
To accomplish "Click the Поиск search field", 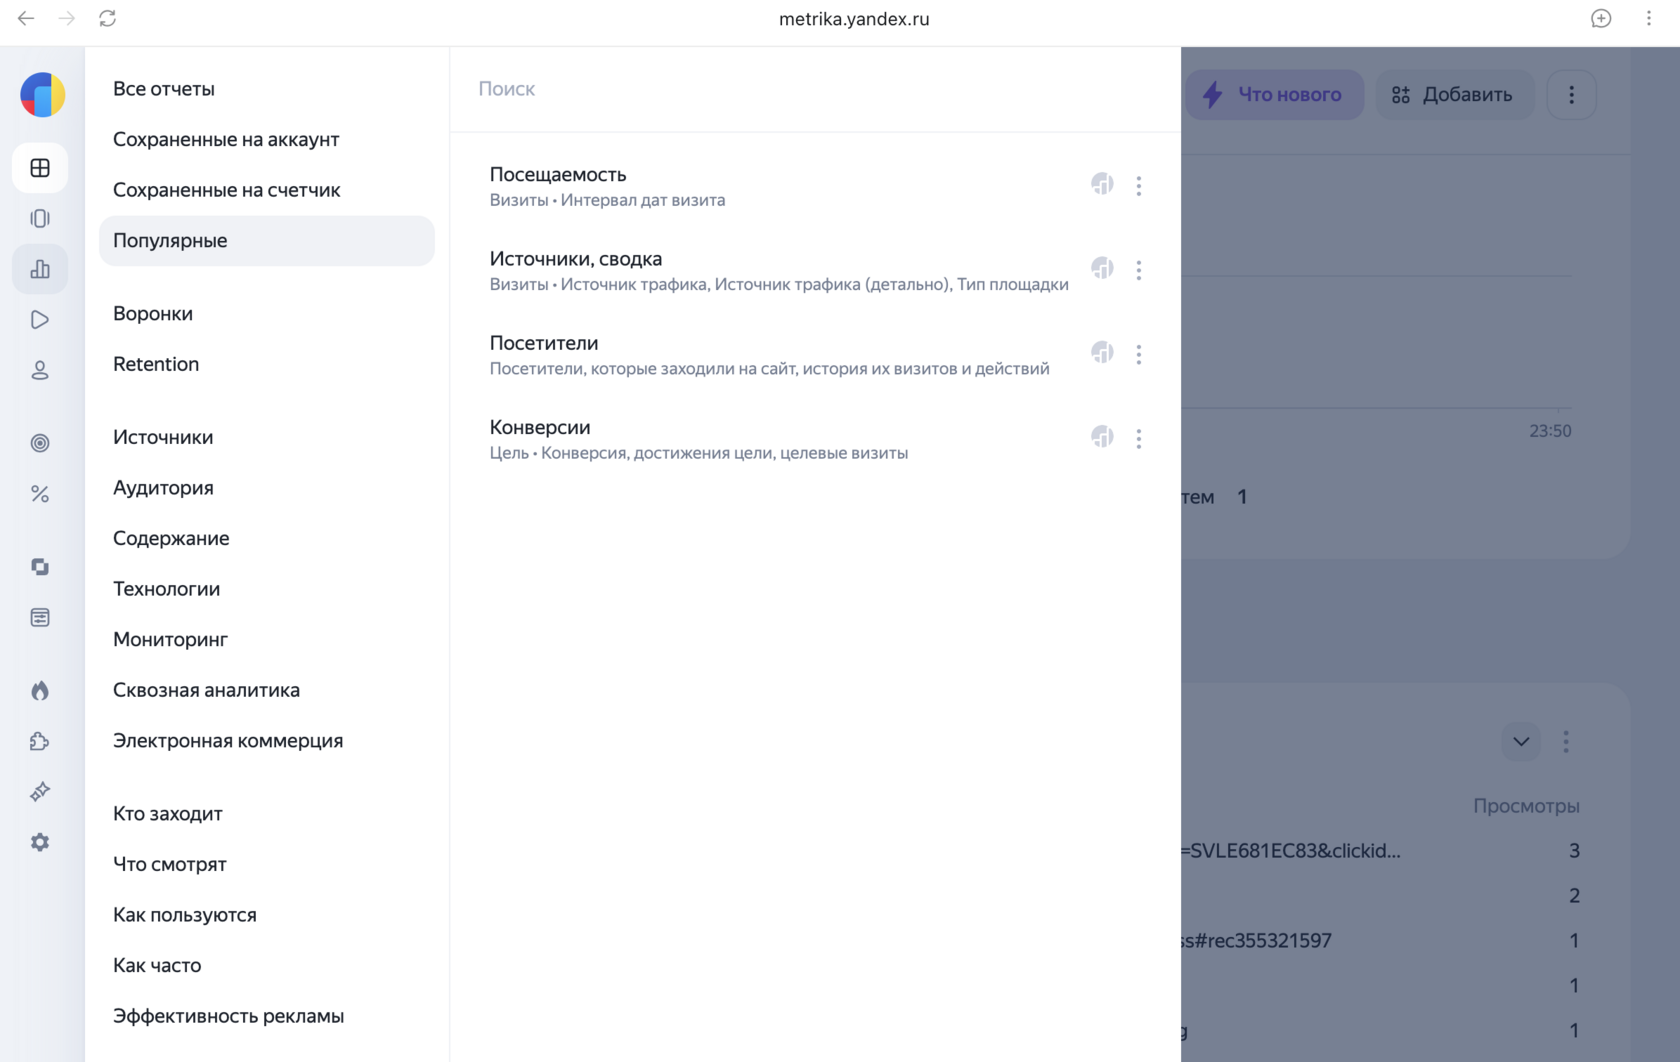I will coord(815,89).
